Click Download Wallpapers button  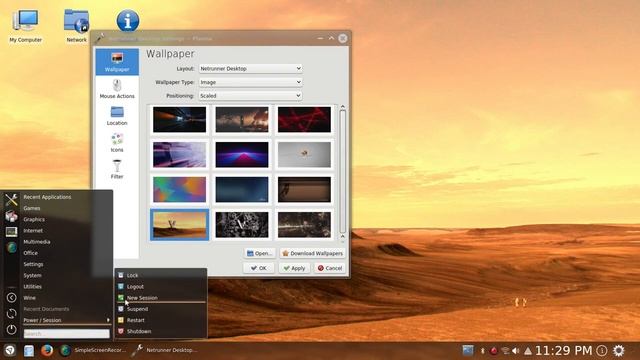click(312, 253)
